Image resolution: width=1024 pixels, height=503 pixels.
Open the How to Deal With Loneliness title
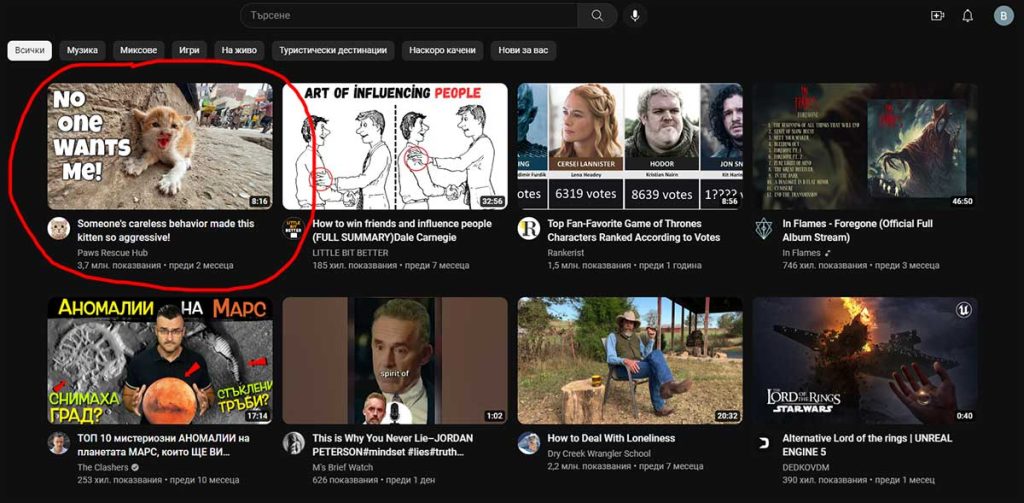[611, 438]
